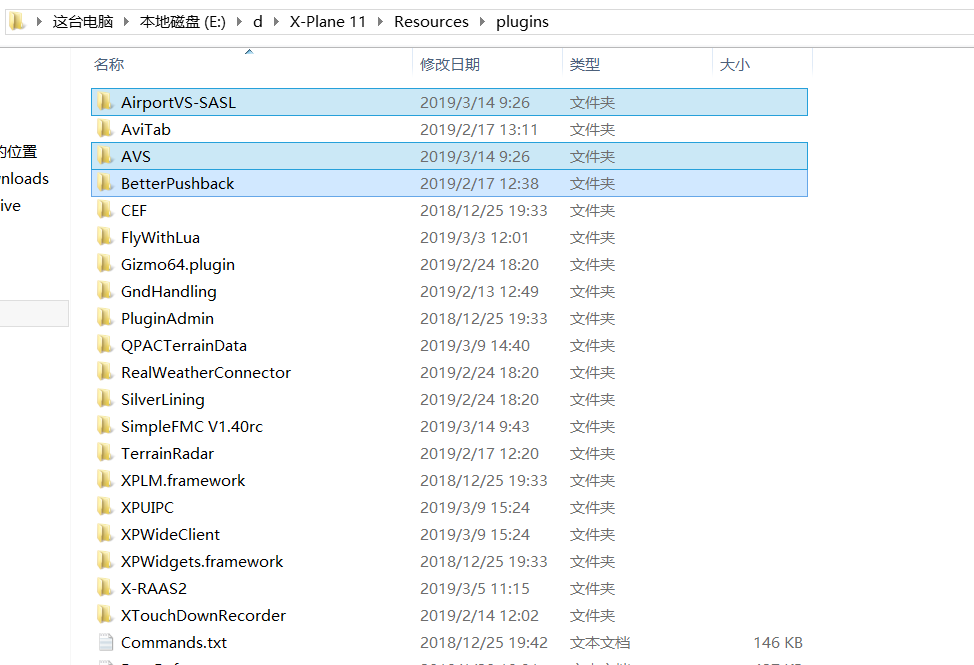The width and height of the screenshot is (974, 665).
Task: Click the SimpleFMC V1.40rc folder icon
Action: [105, 426]
